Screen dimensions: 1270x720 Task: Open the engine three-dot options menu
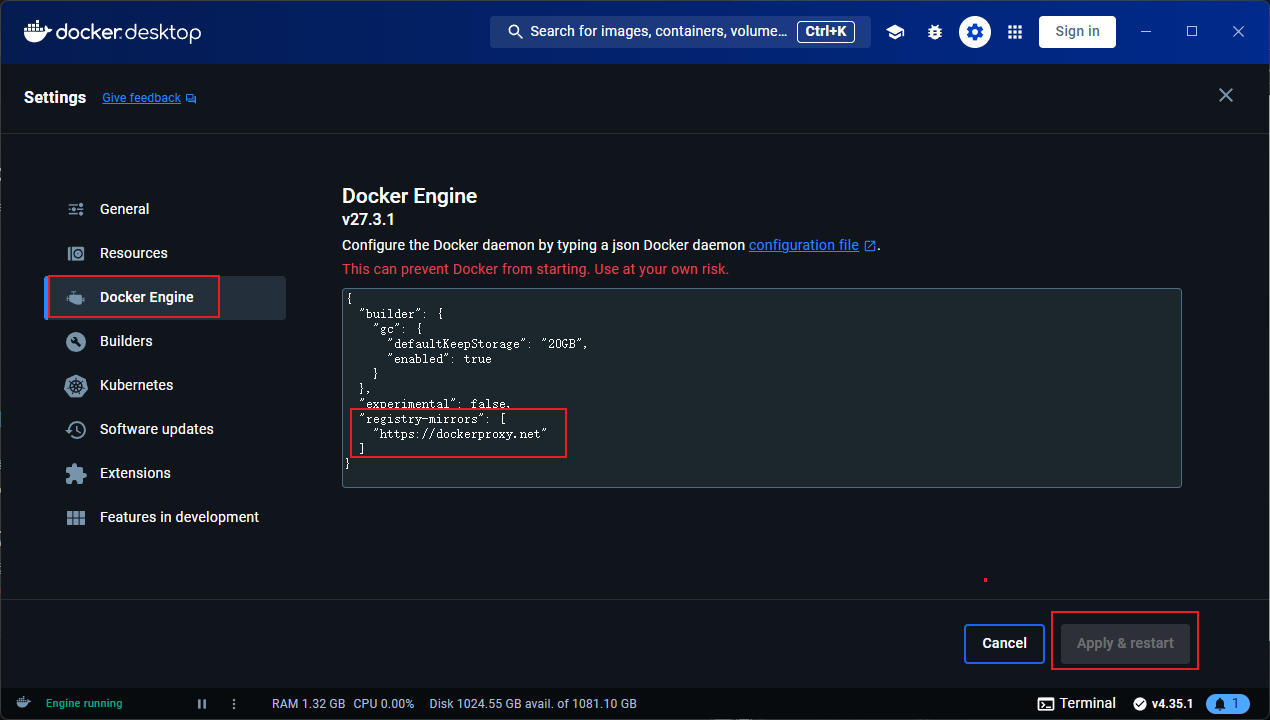coord(234,704)
